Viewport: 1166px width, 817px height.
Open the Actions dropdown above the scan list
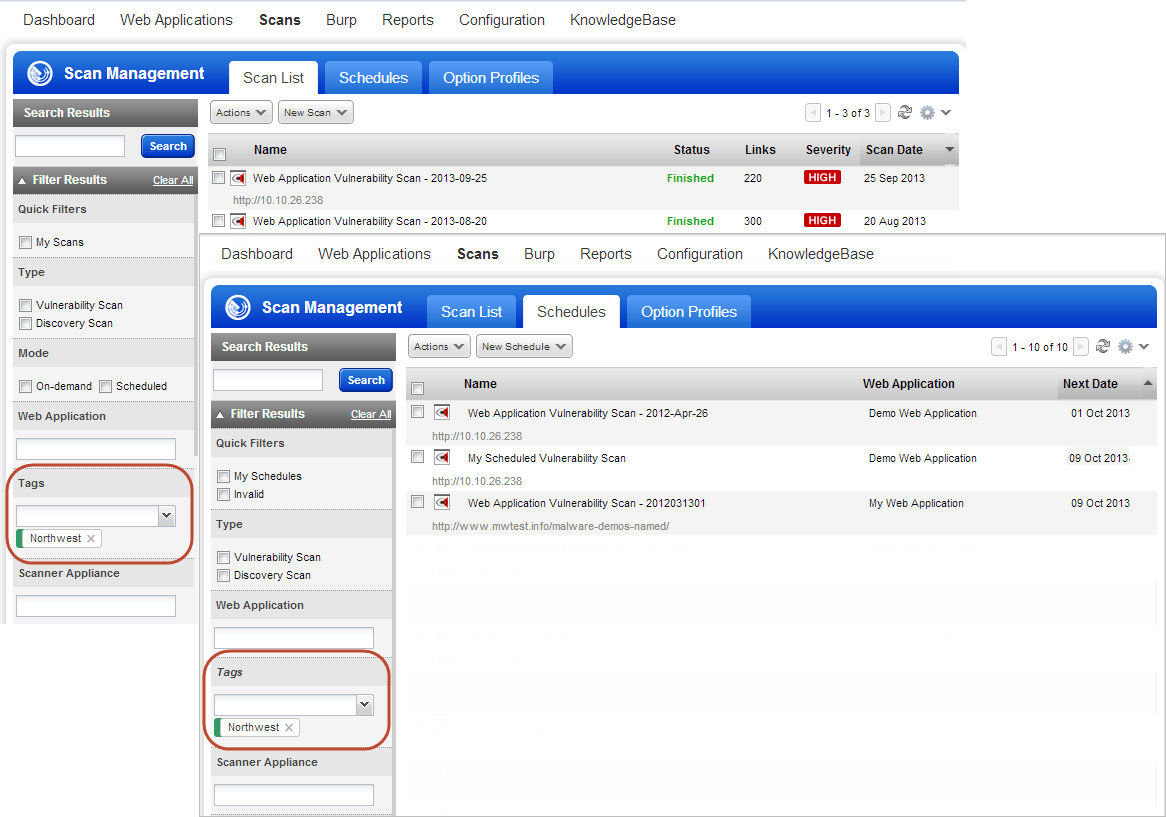click(x=241, y=112)
